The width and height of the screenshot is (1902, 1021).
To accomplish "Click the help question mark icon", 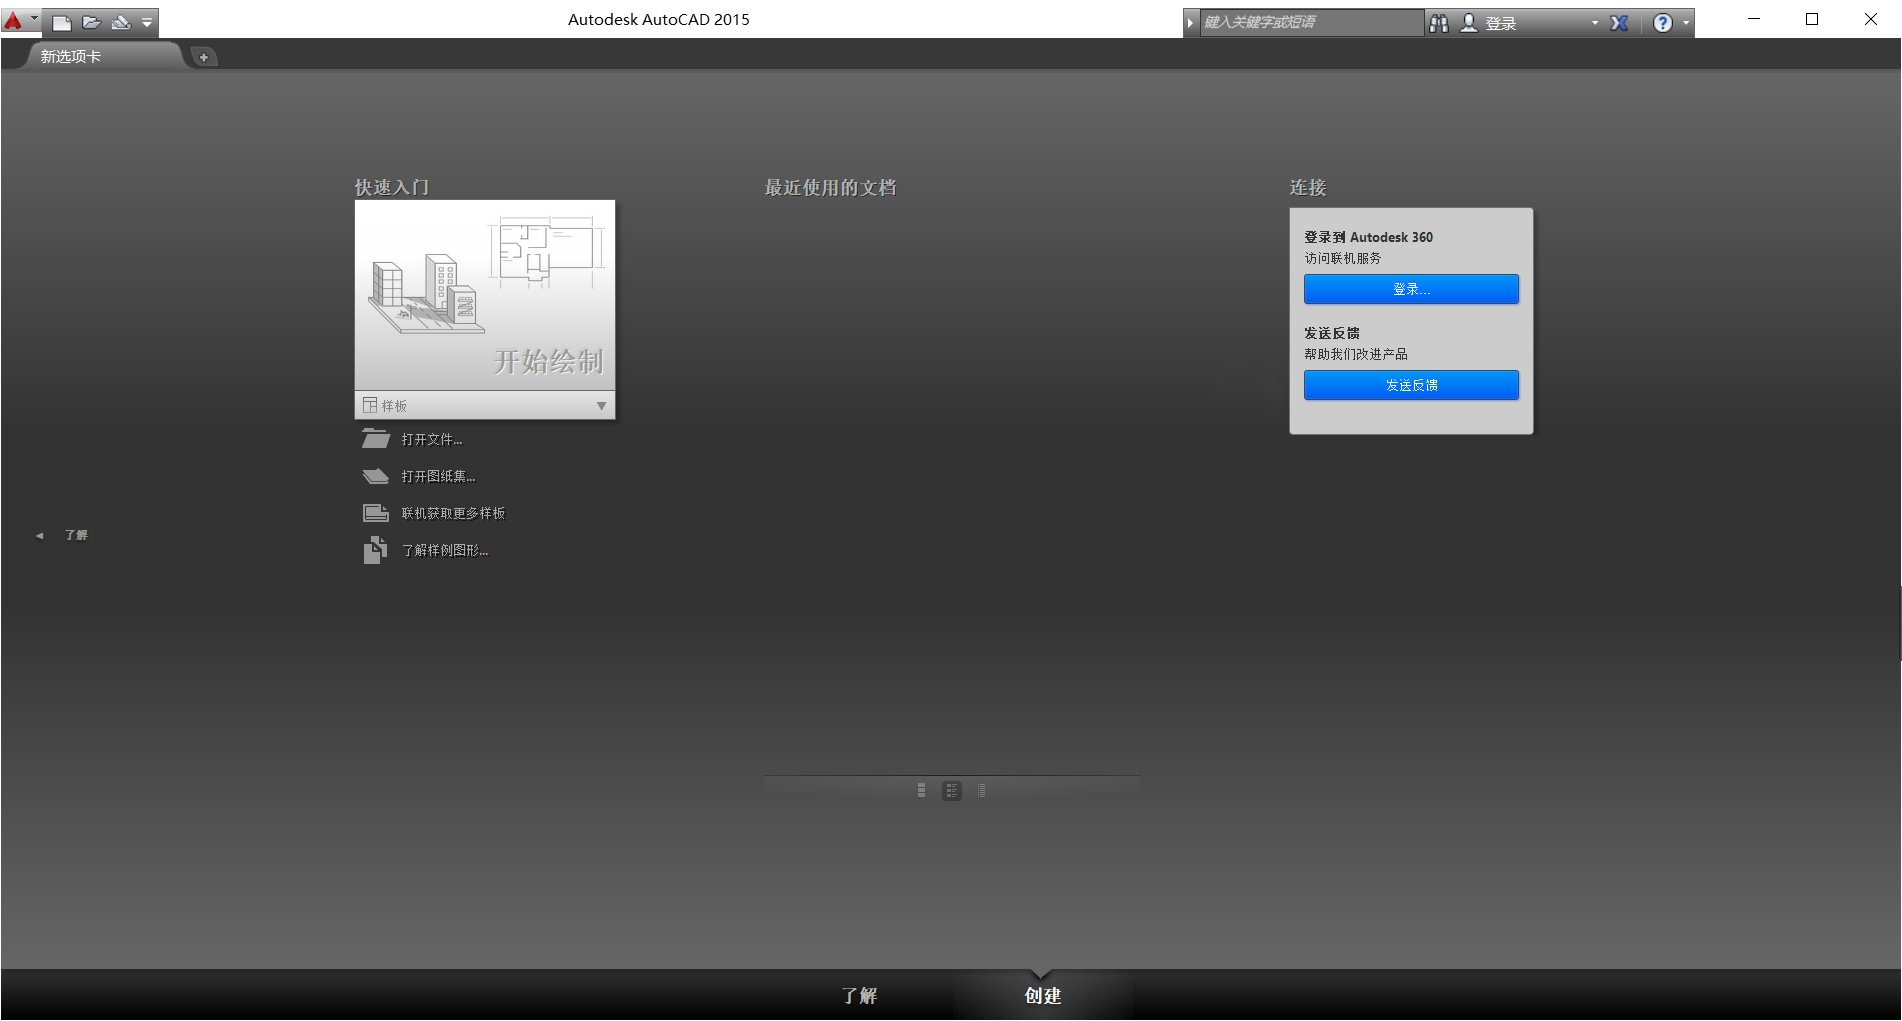I will 1662,23.
